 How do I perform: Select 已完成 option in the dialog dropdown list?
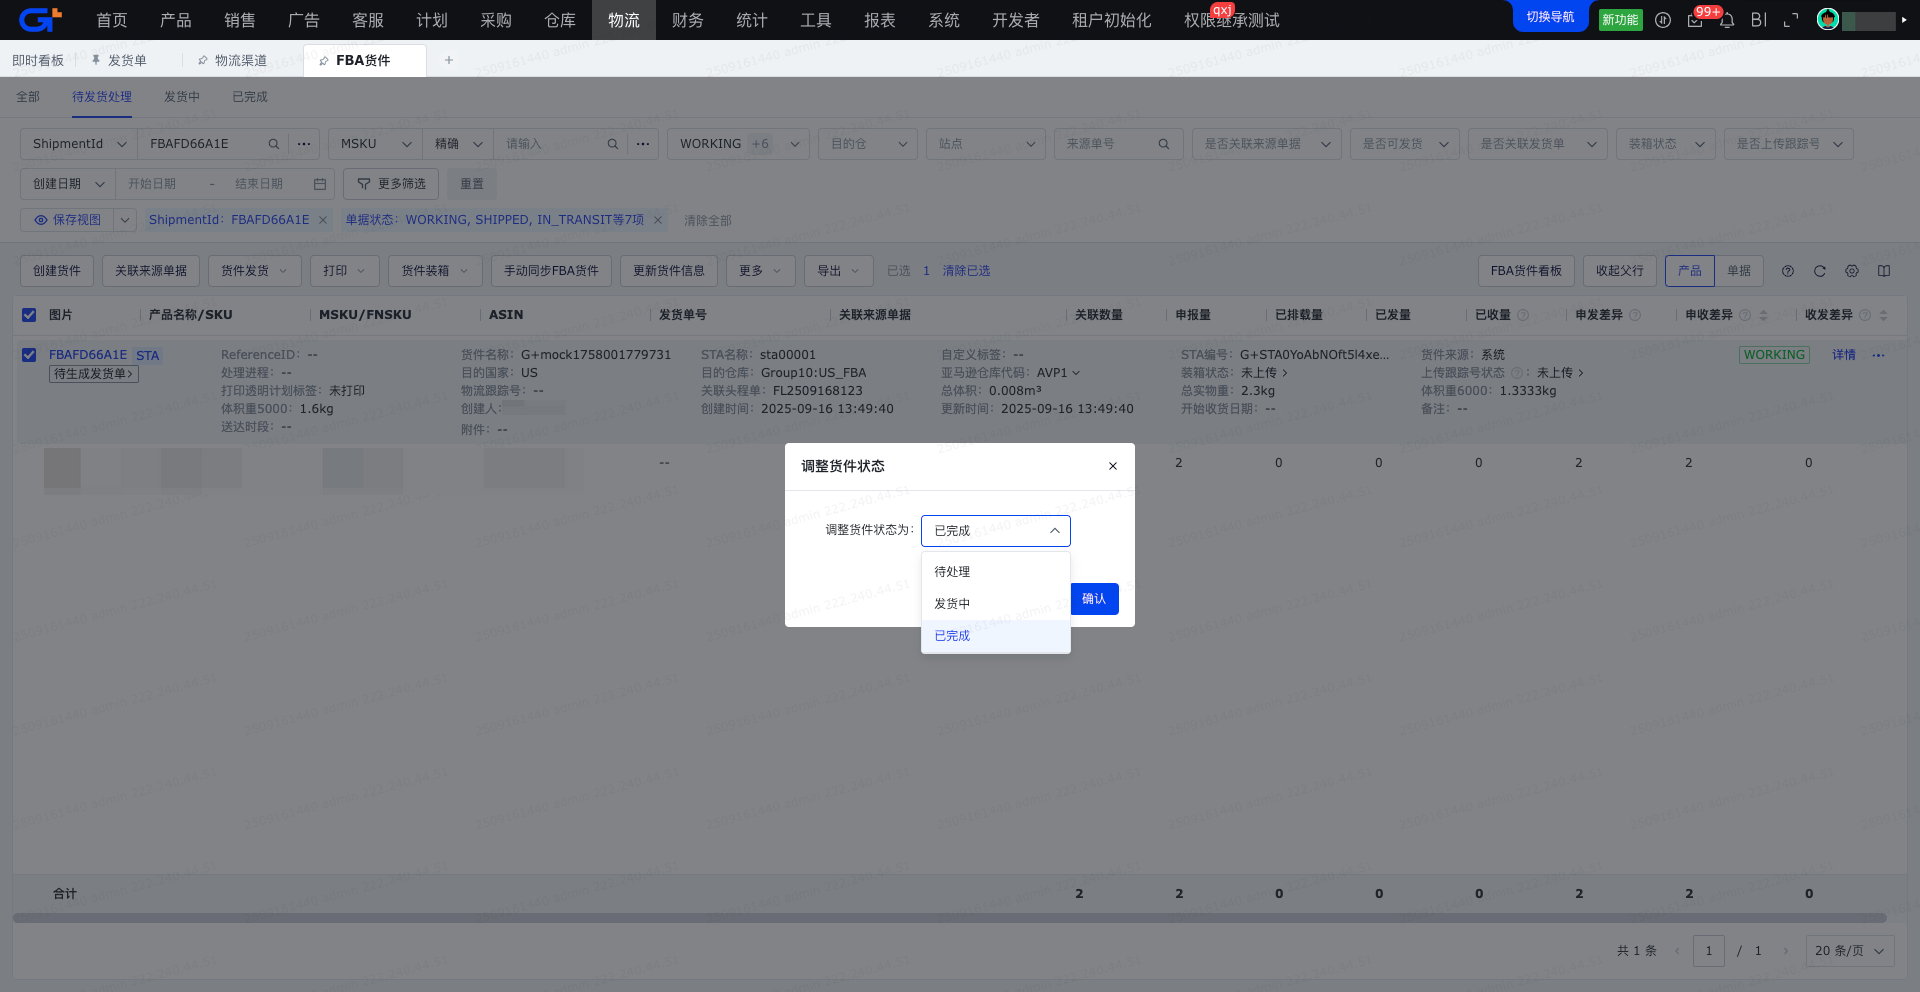996,636
